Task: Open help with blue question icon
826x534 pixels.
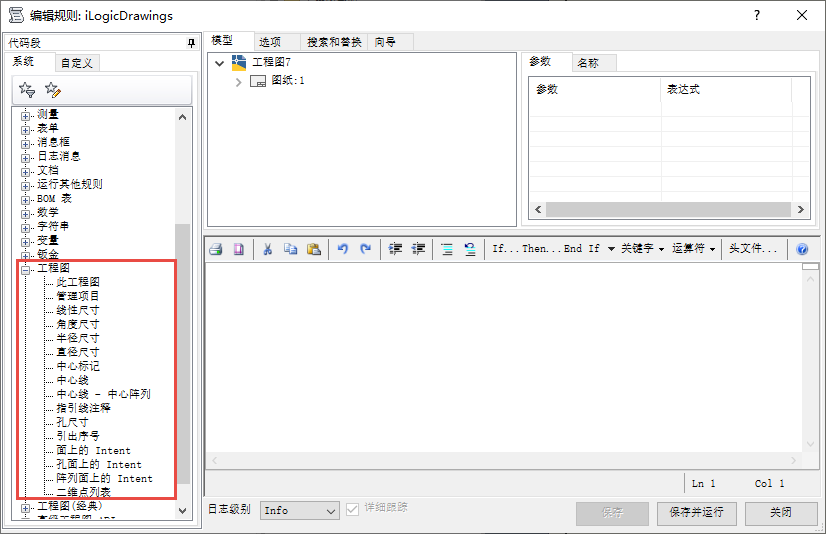Action: tap(802, 249)
